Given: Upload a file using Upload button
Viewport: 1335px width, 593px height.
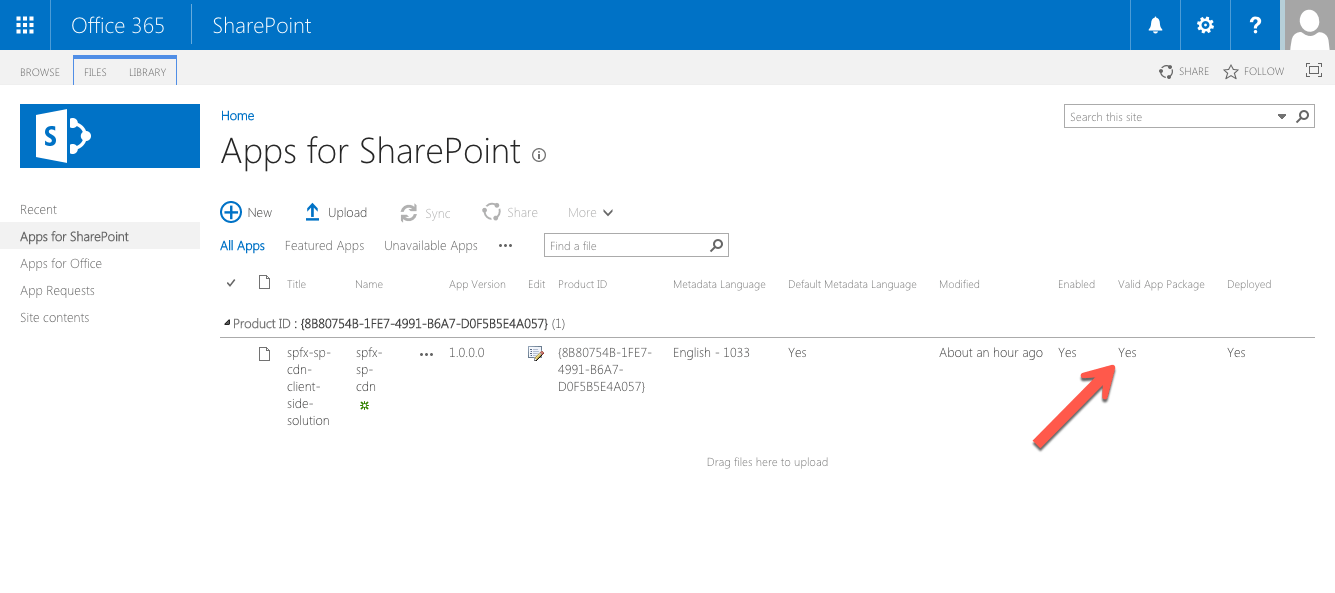Looking at the screenshot, I should (x=336, y=212).
